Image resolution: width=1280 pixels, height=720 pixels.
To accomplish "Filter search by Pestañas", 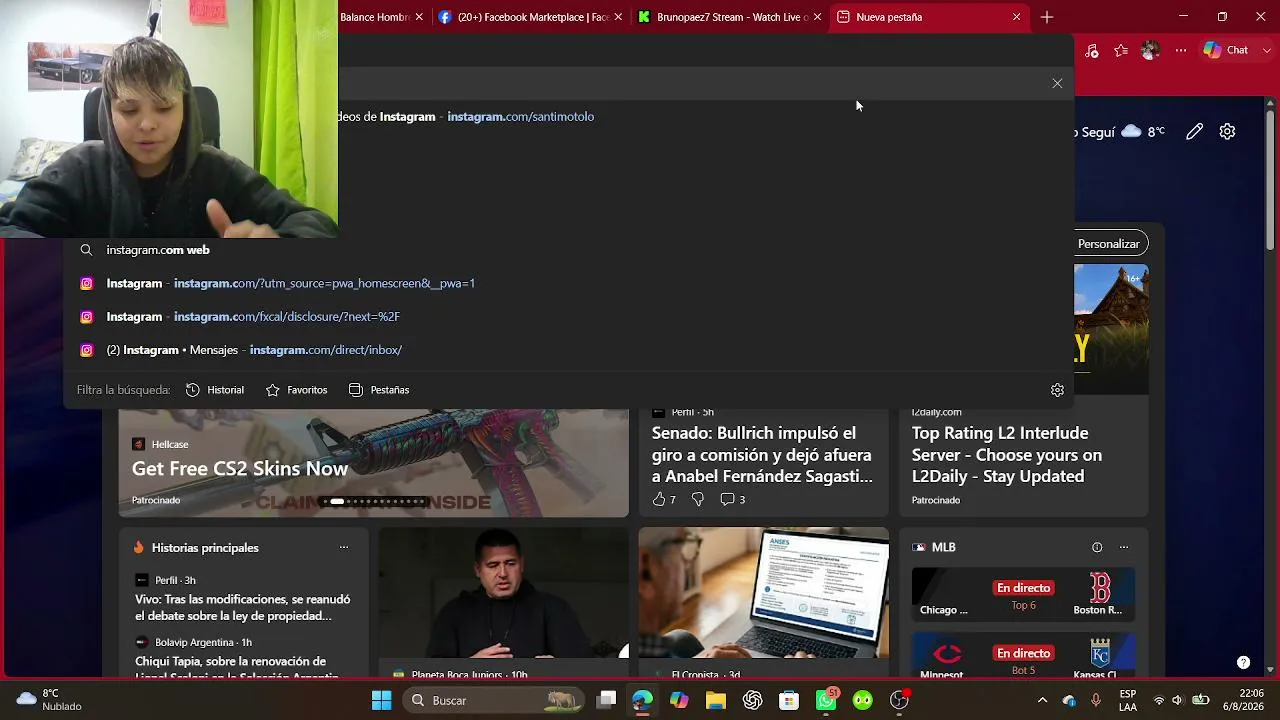I will [x=379, y=390].
